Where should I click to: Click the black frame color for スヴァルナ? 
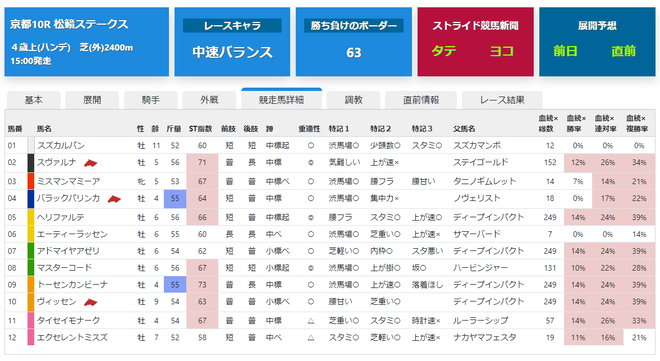click(x=31, y=163)
